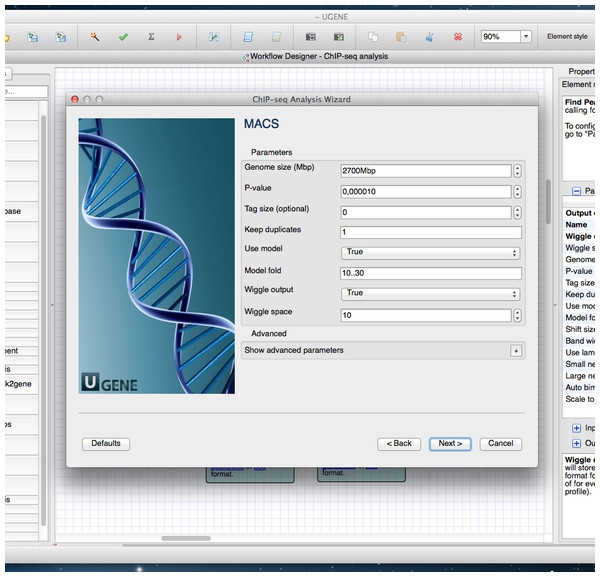
Task: Click the scissors Cut toolbar icon
Action: pos(429,37)
